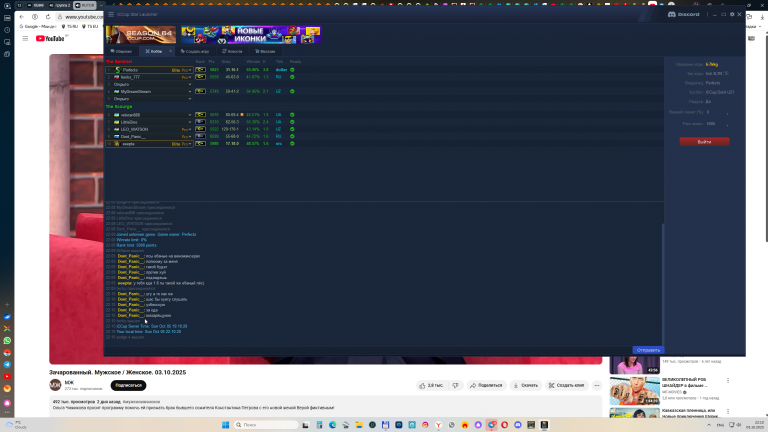The height and width of the screenshot is (432, 768).
Task: Open Discord from the launcher title bar
Action: (x=684, y=14)
